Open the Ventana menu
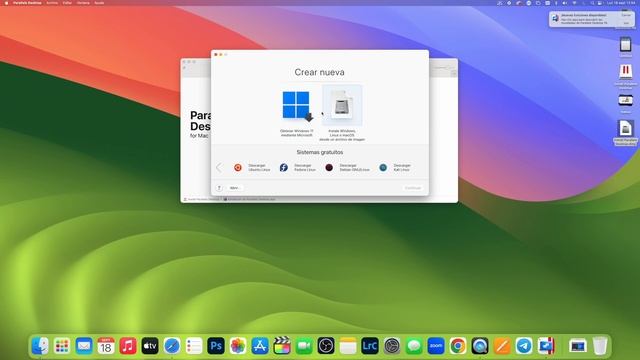 [83, 3]
